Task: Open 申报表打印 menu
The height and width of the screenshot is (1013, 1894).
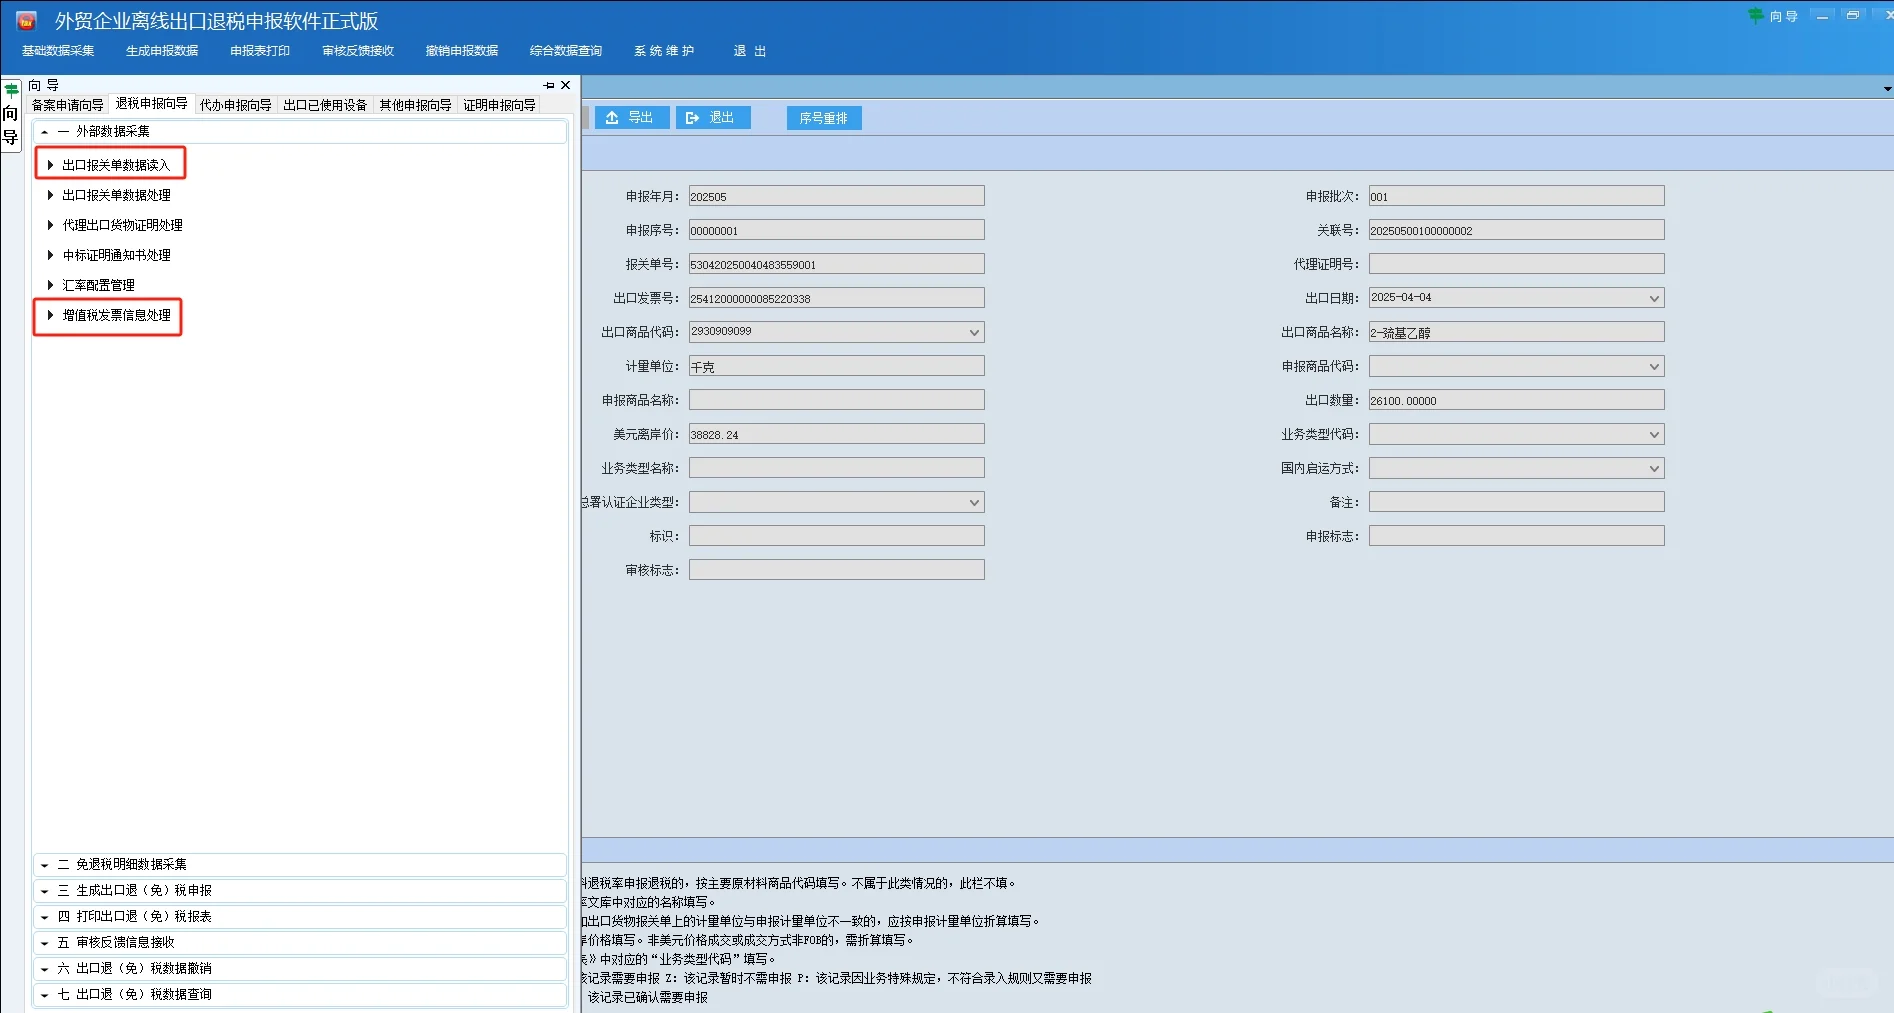Action: pyautogui.click(x=260, y=51)
